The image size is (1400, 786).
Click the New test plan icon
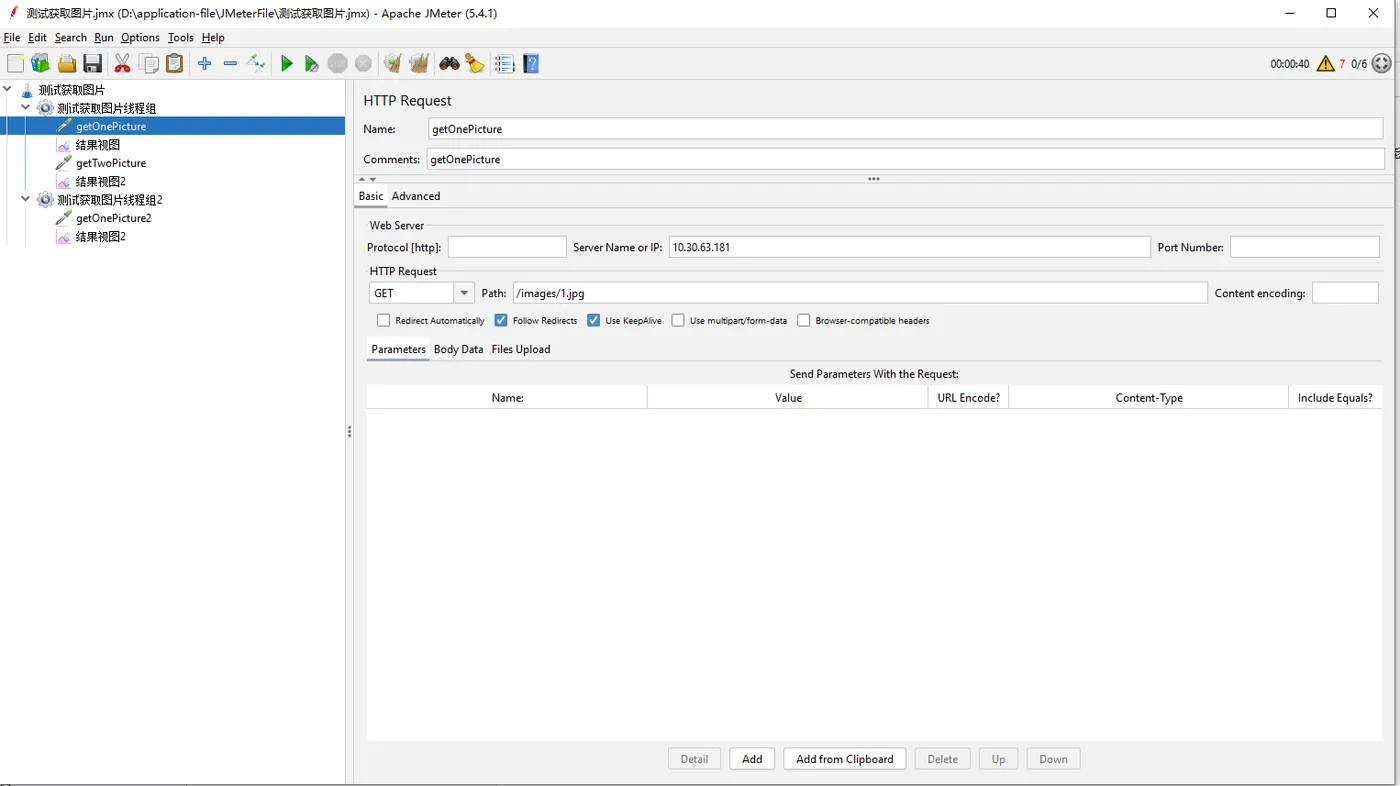[15, 64]
